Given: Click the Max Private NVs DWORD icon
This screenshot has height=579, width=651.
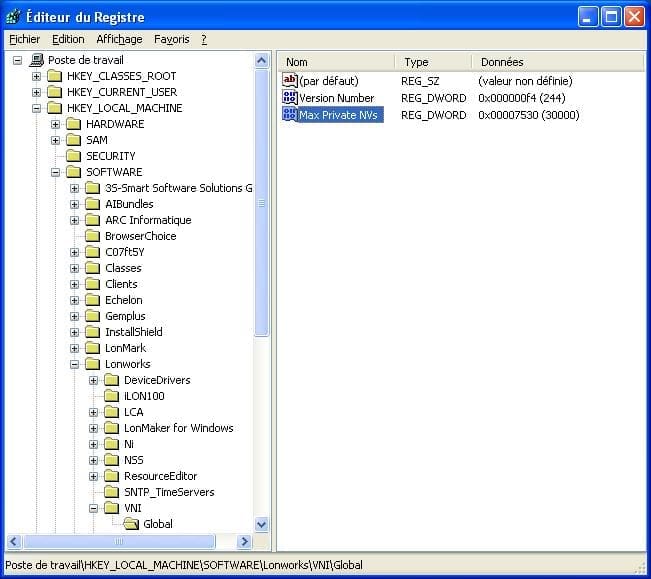Looking at the screenshot, I should pyautogui.click(x=290, y=115).
